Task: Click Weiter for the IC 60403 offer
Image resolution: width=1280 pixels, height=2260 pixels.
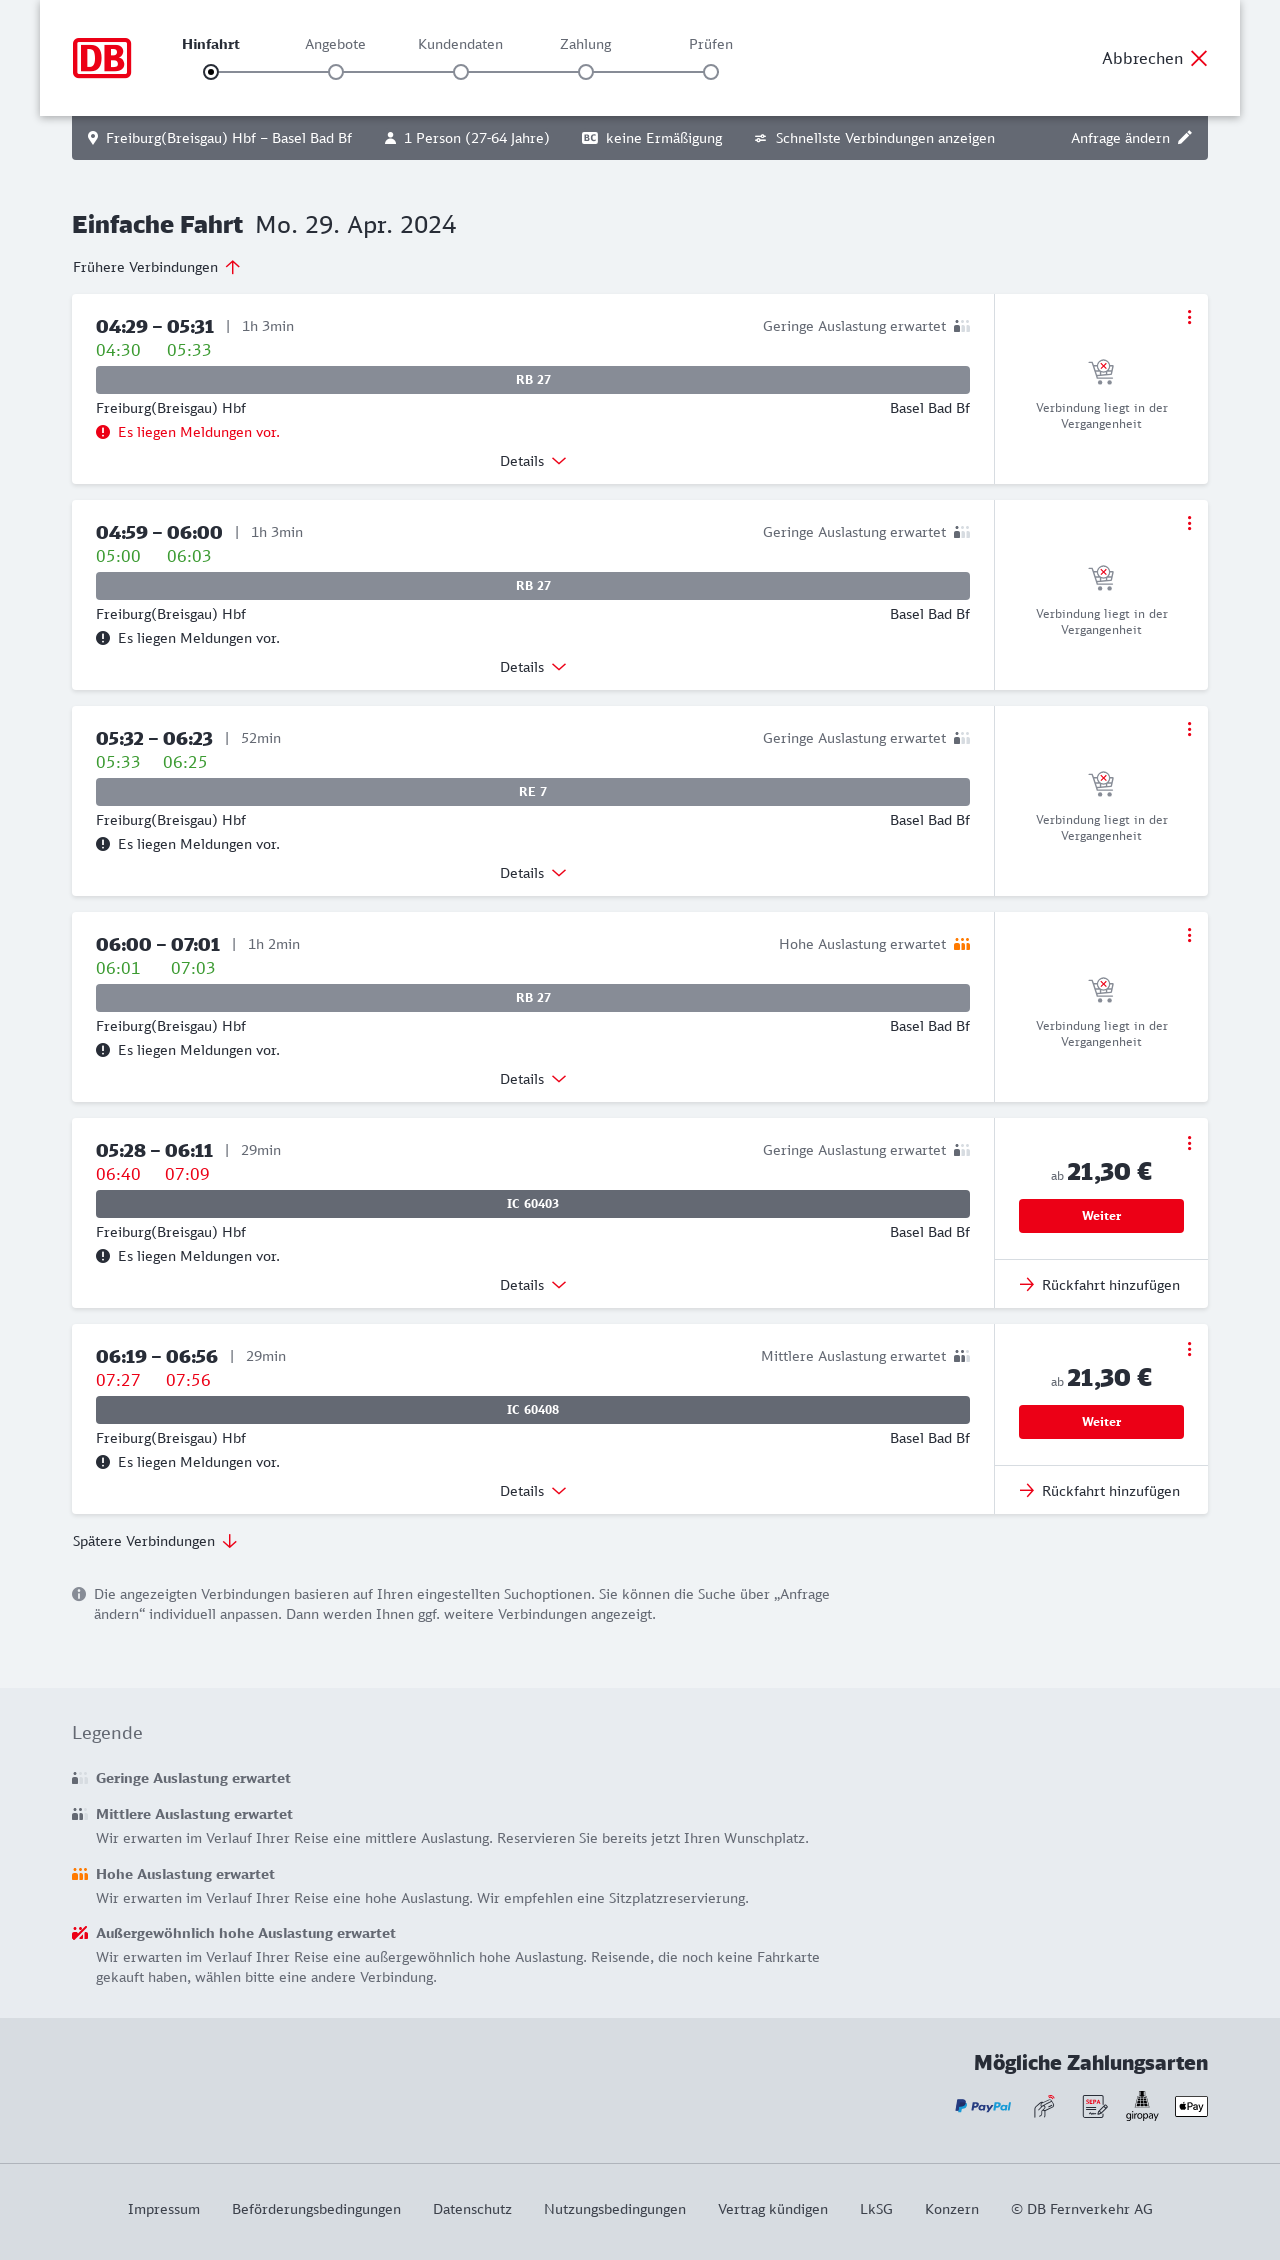Action: pyautogui.click(x=1101, y=1216)
